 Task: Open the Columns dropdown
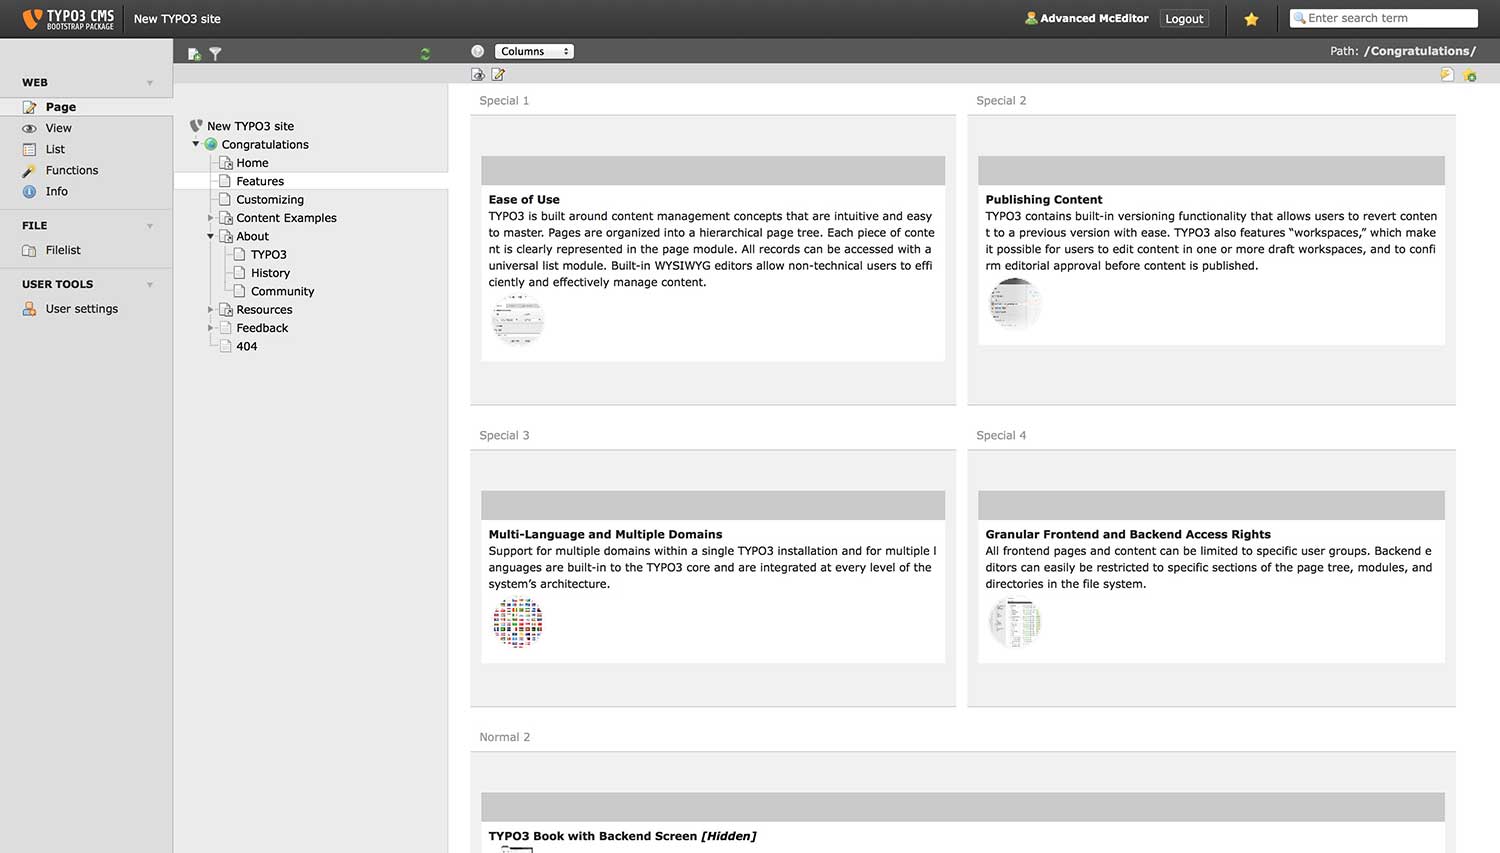point(534,51)
